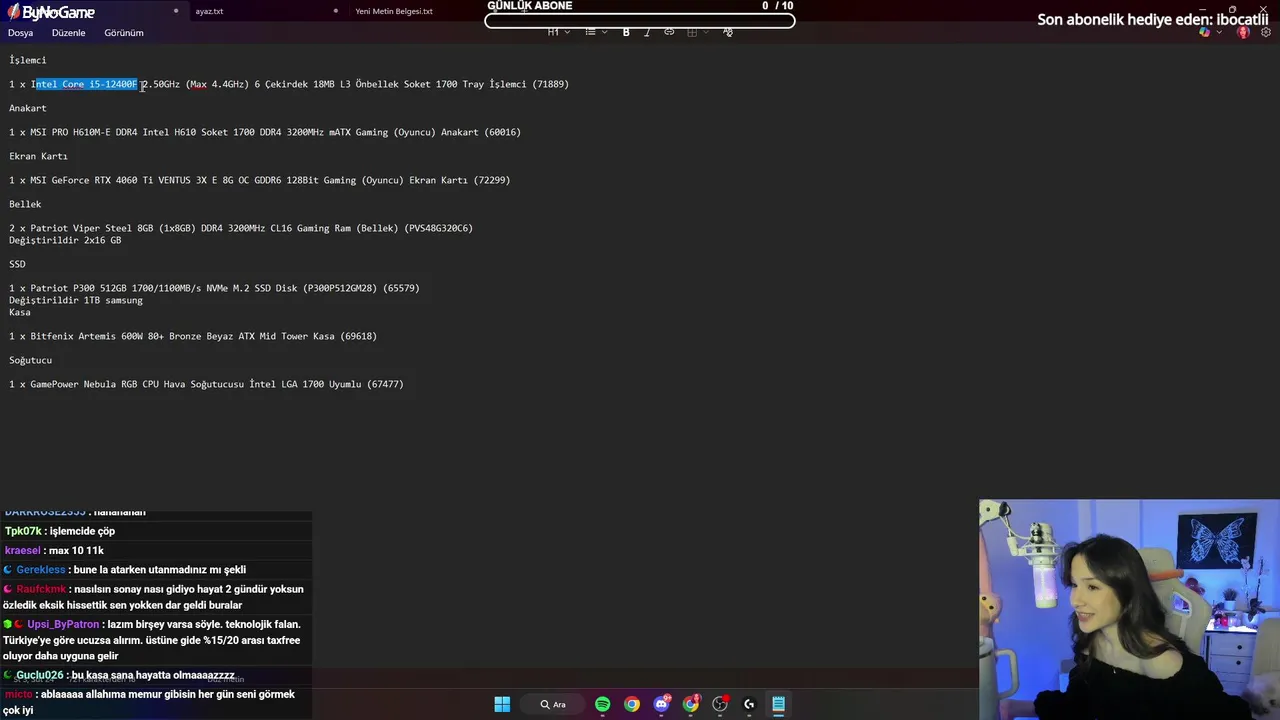This screenshot has width=1280, height=720.
Task: Open Chrome with profile picture in taskbar
Action: point(691,704)
